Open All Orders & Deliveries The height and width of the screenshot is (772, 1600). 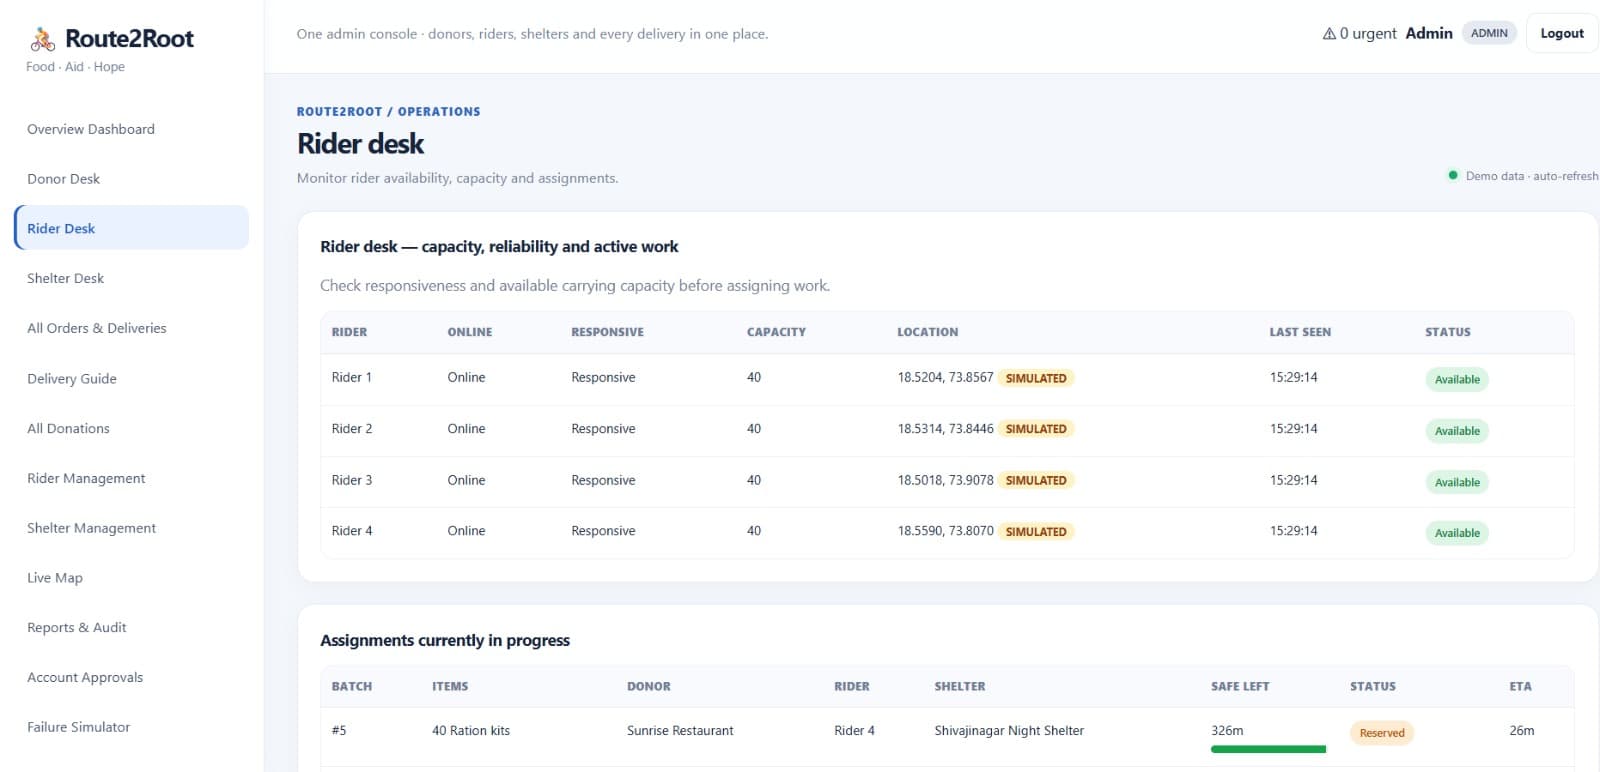click(97, 328)
